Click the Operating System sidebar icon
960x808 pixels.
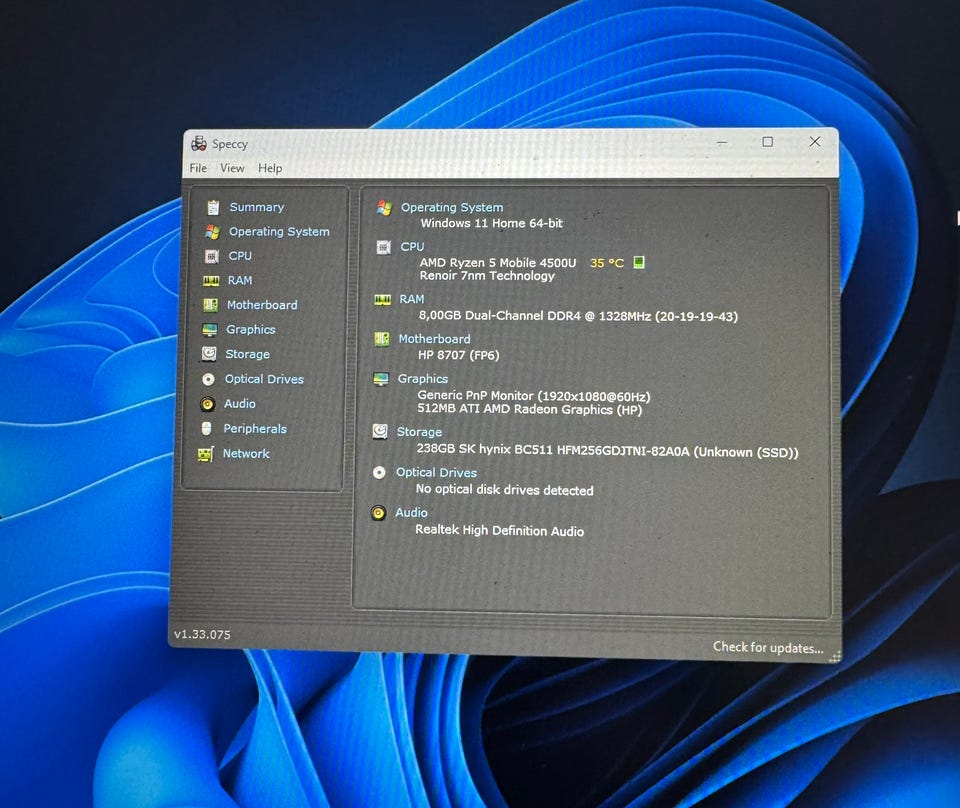click(x=212, y=232)
